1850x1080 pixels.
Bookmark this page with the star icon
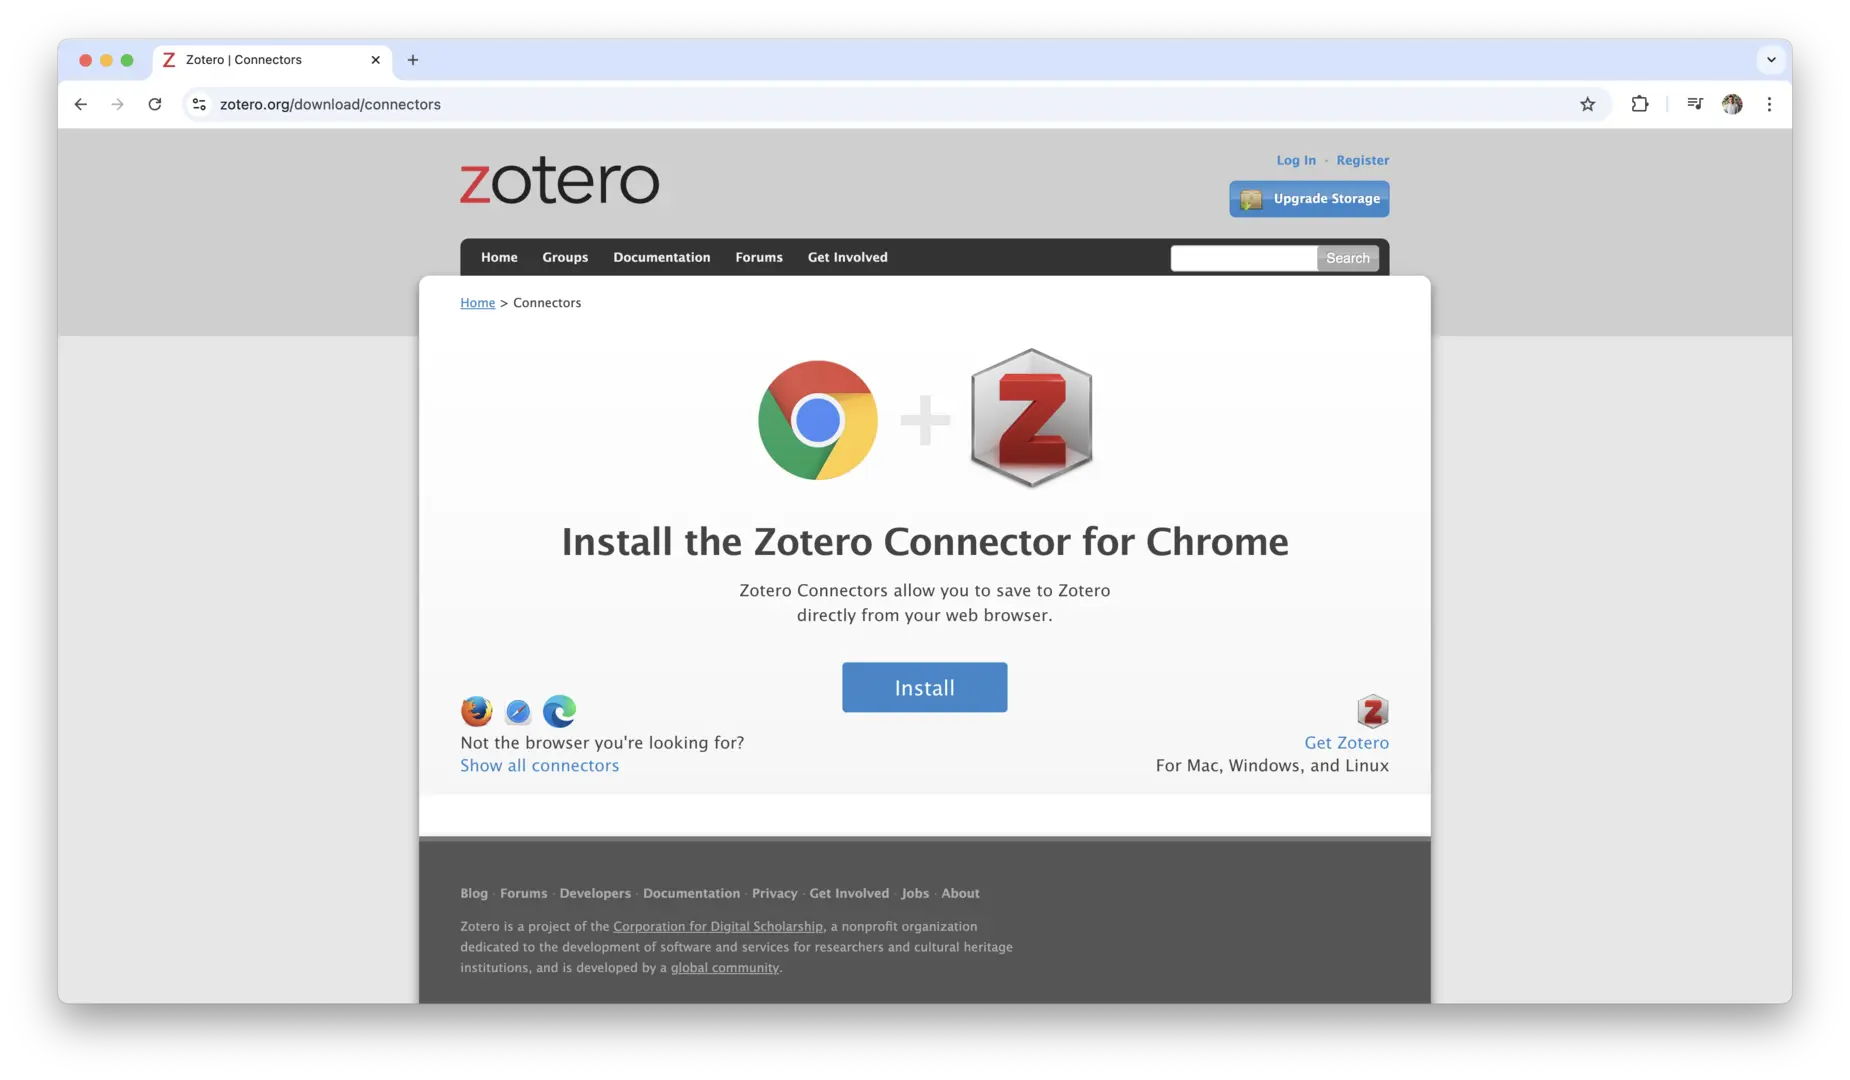(1587, 104)
